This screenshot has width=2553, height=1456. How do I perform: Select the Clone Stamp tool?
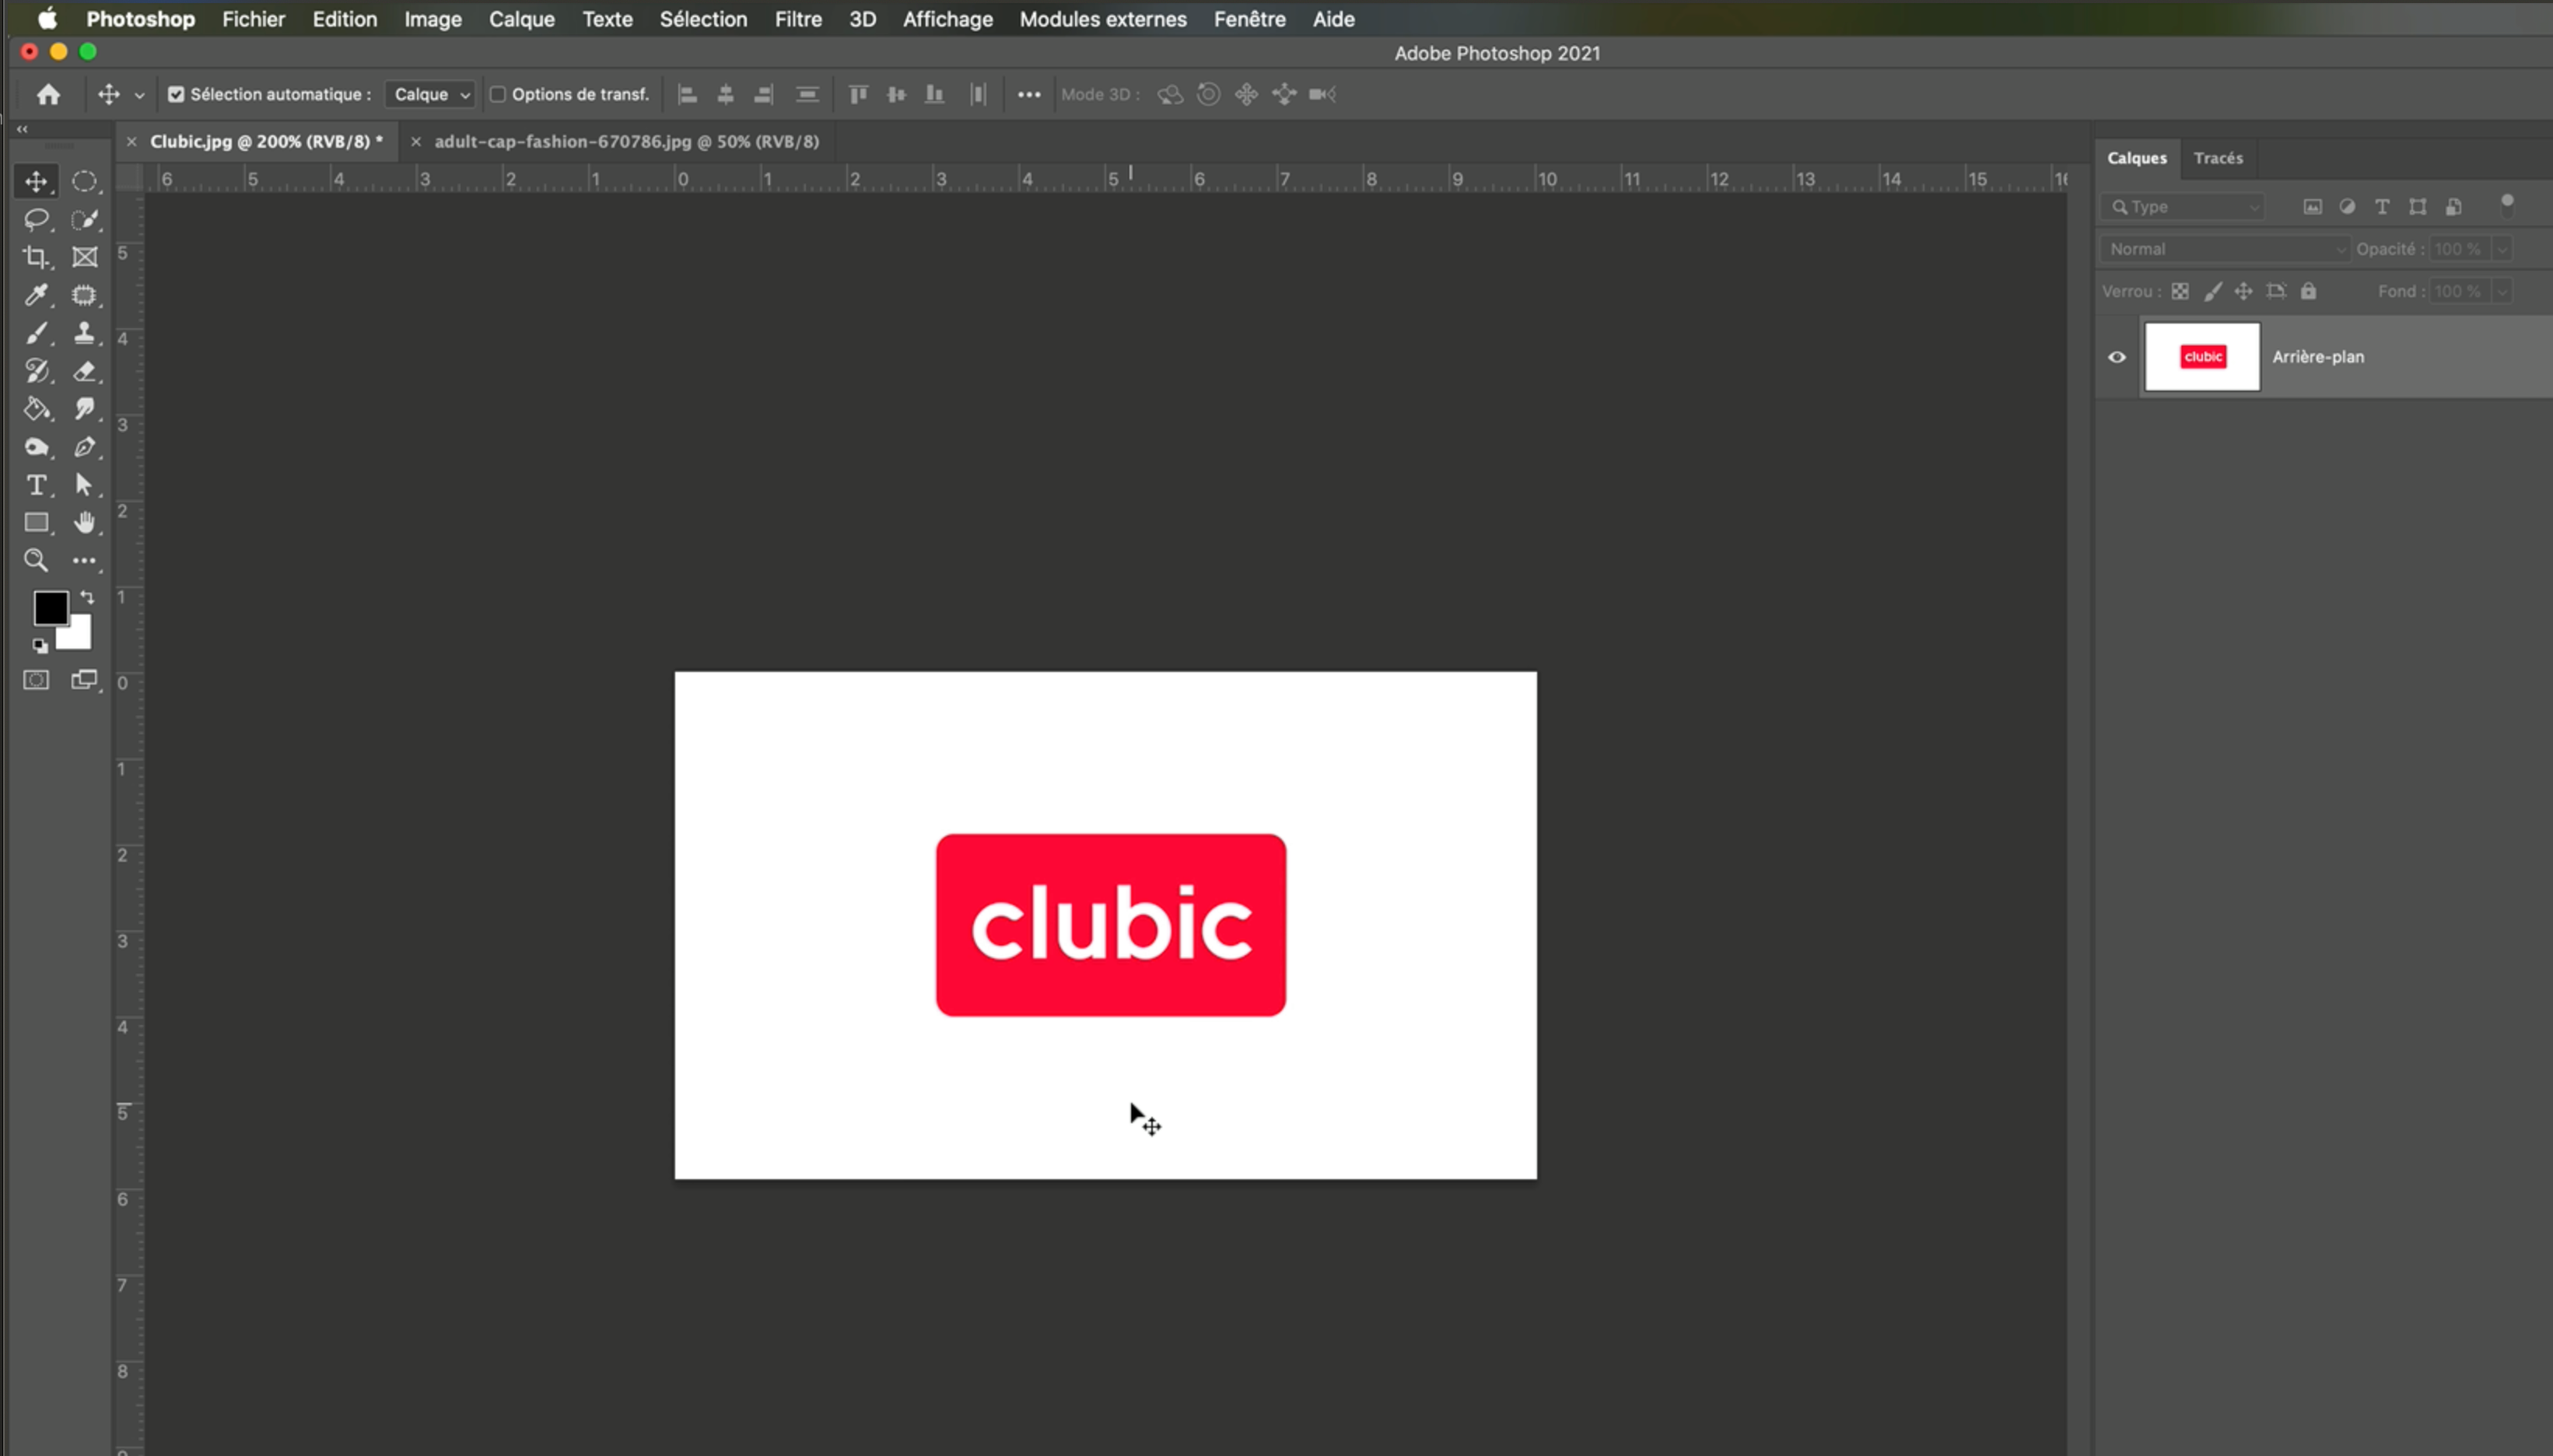(84, 333)
